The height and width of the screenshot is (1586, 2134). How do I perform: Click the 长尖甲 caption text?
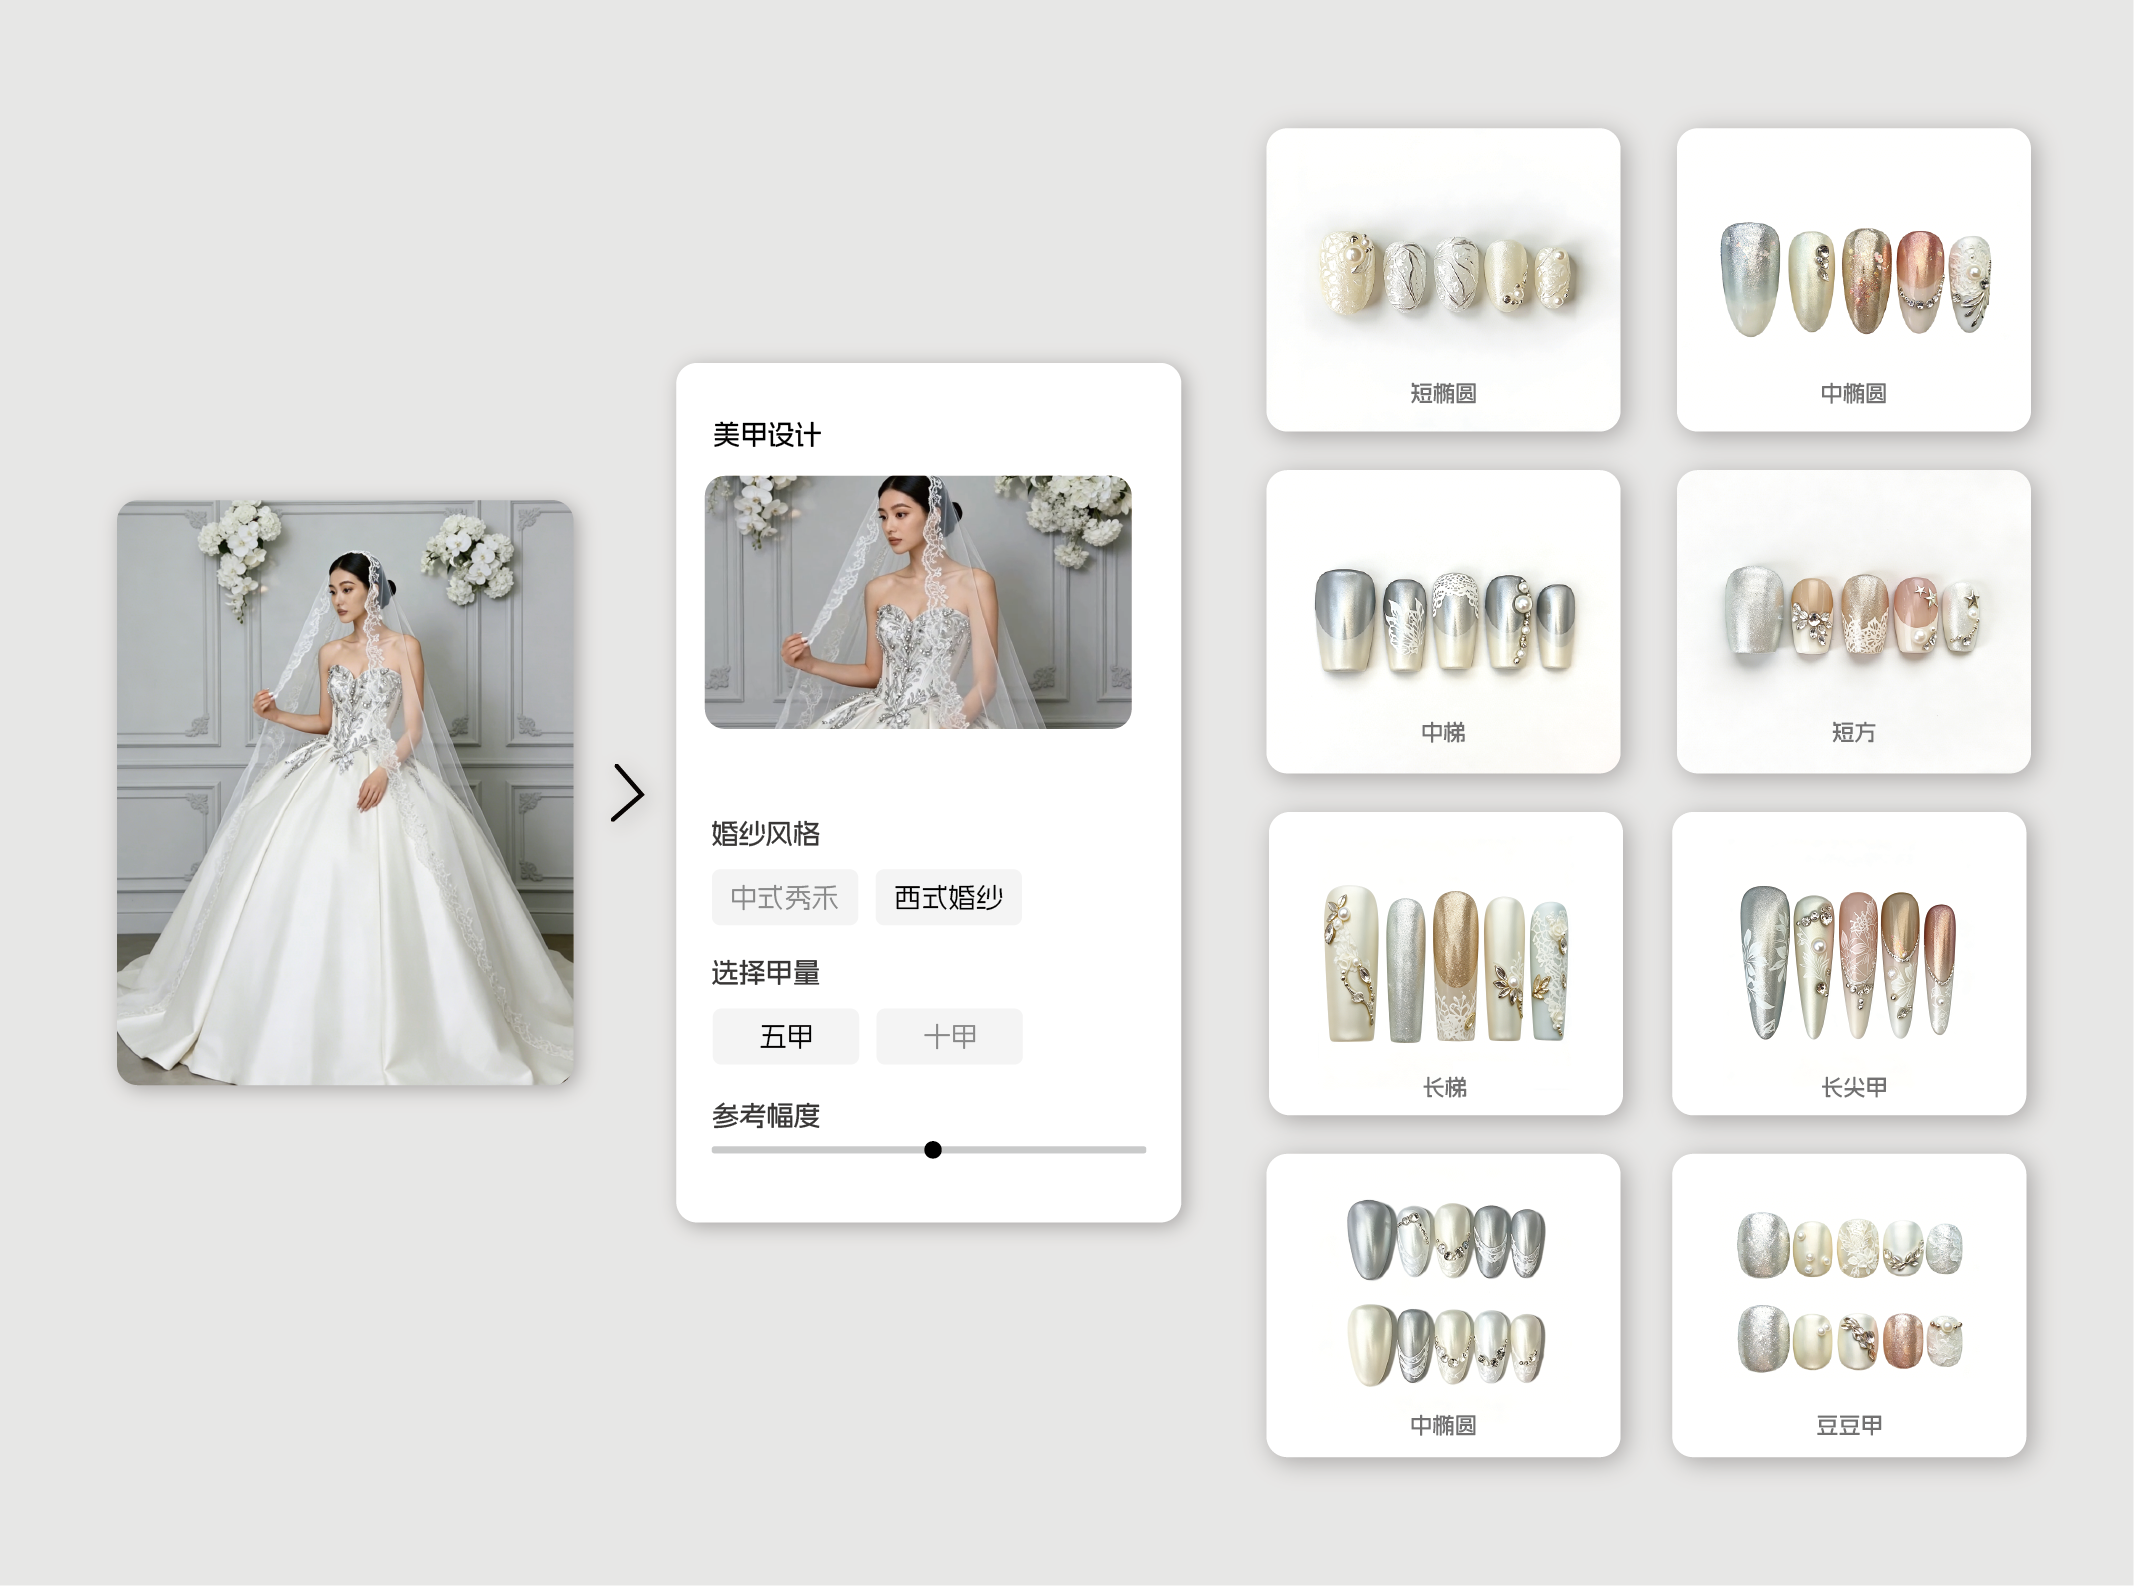point(1853,1087)
